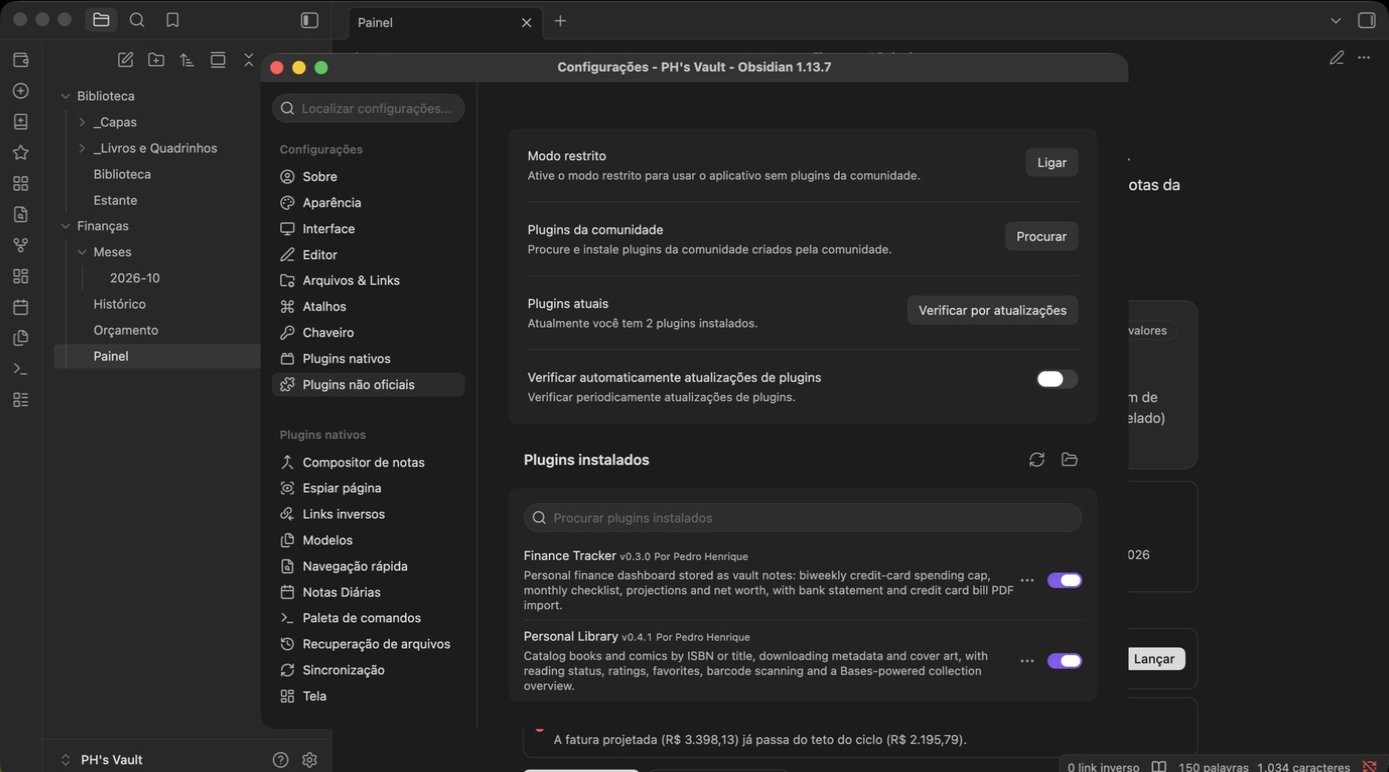The height and width of the screenshot is (772, 1389).
Task: Click the collapse all icon in file explorer
Action: pos(249,60)
